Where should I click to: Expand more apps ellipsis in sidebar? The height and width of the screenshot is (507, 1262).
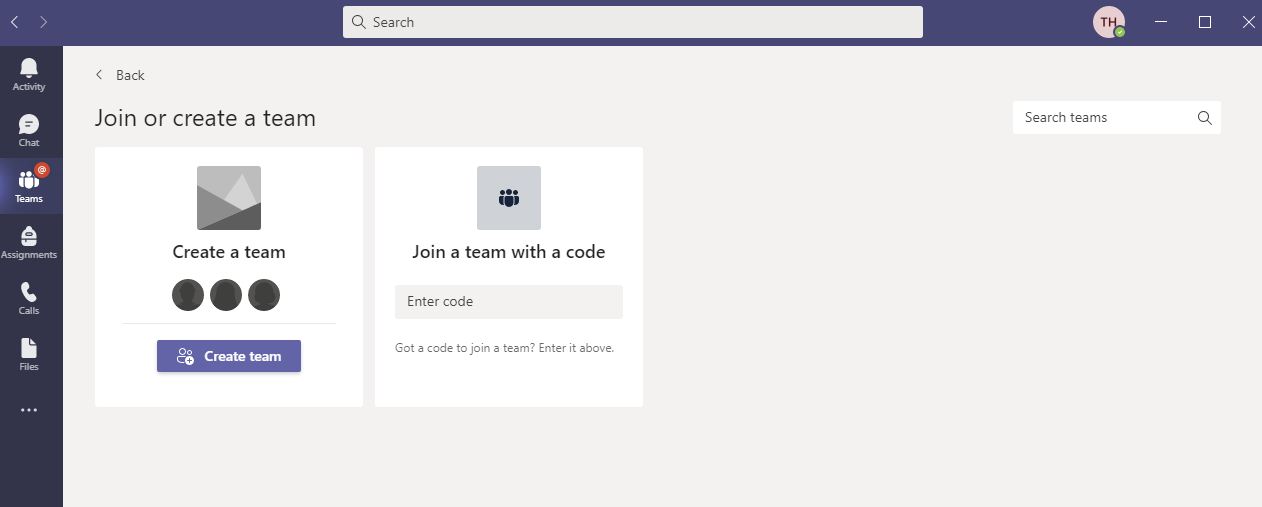pyautogui.click(x=29, y=410)
